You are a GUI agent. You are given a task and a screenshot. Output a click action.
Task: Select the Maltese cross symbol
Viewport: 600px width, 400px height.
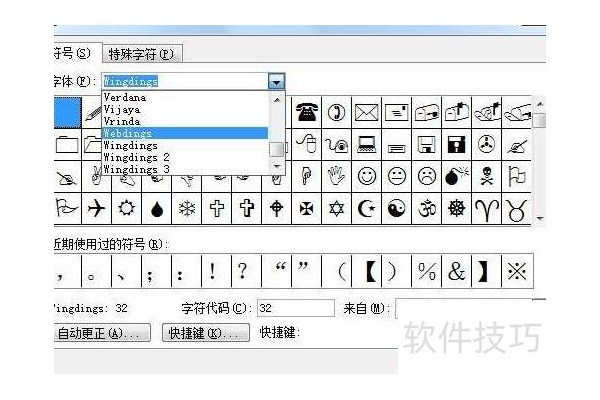point(307,209)
